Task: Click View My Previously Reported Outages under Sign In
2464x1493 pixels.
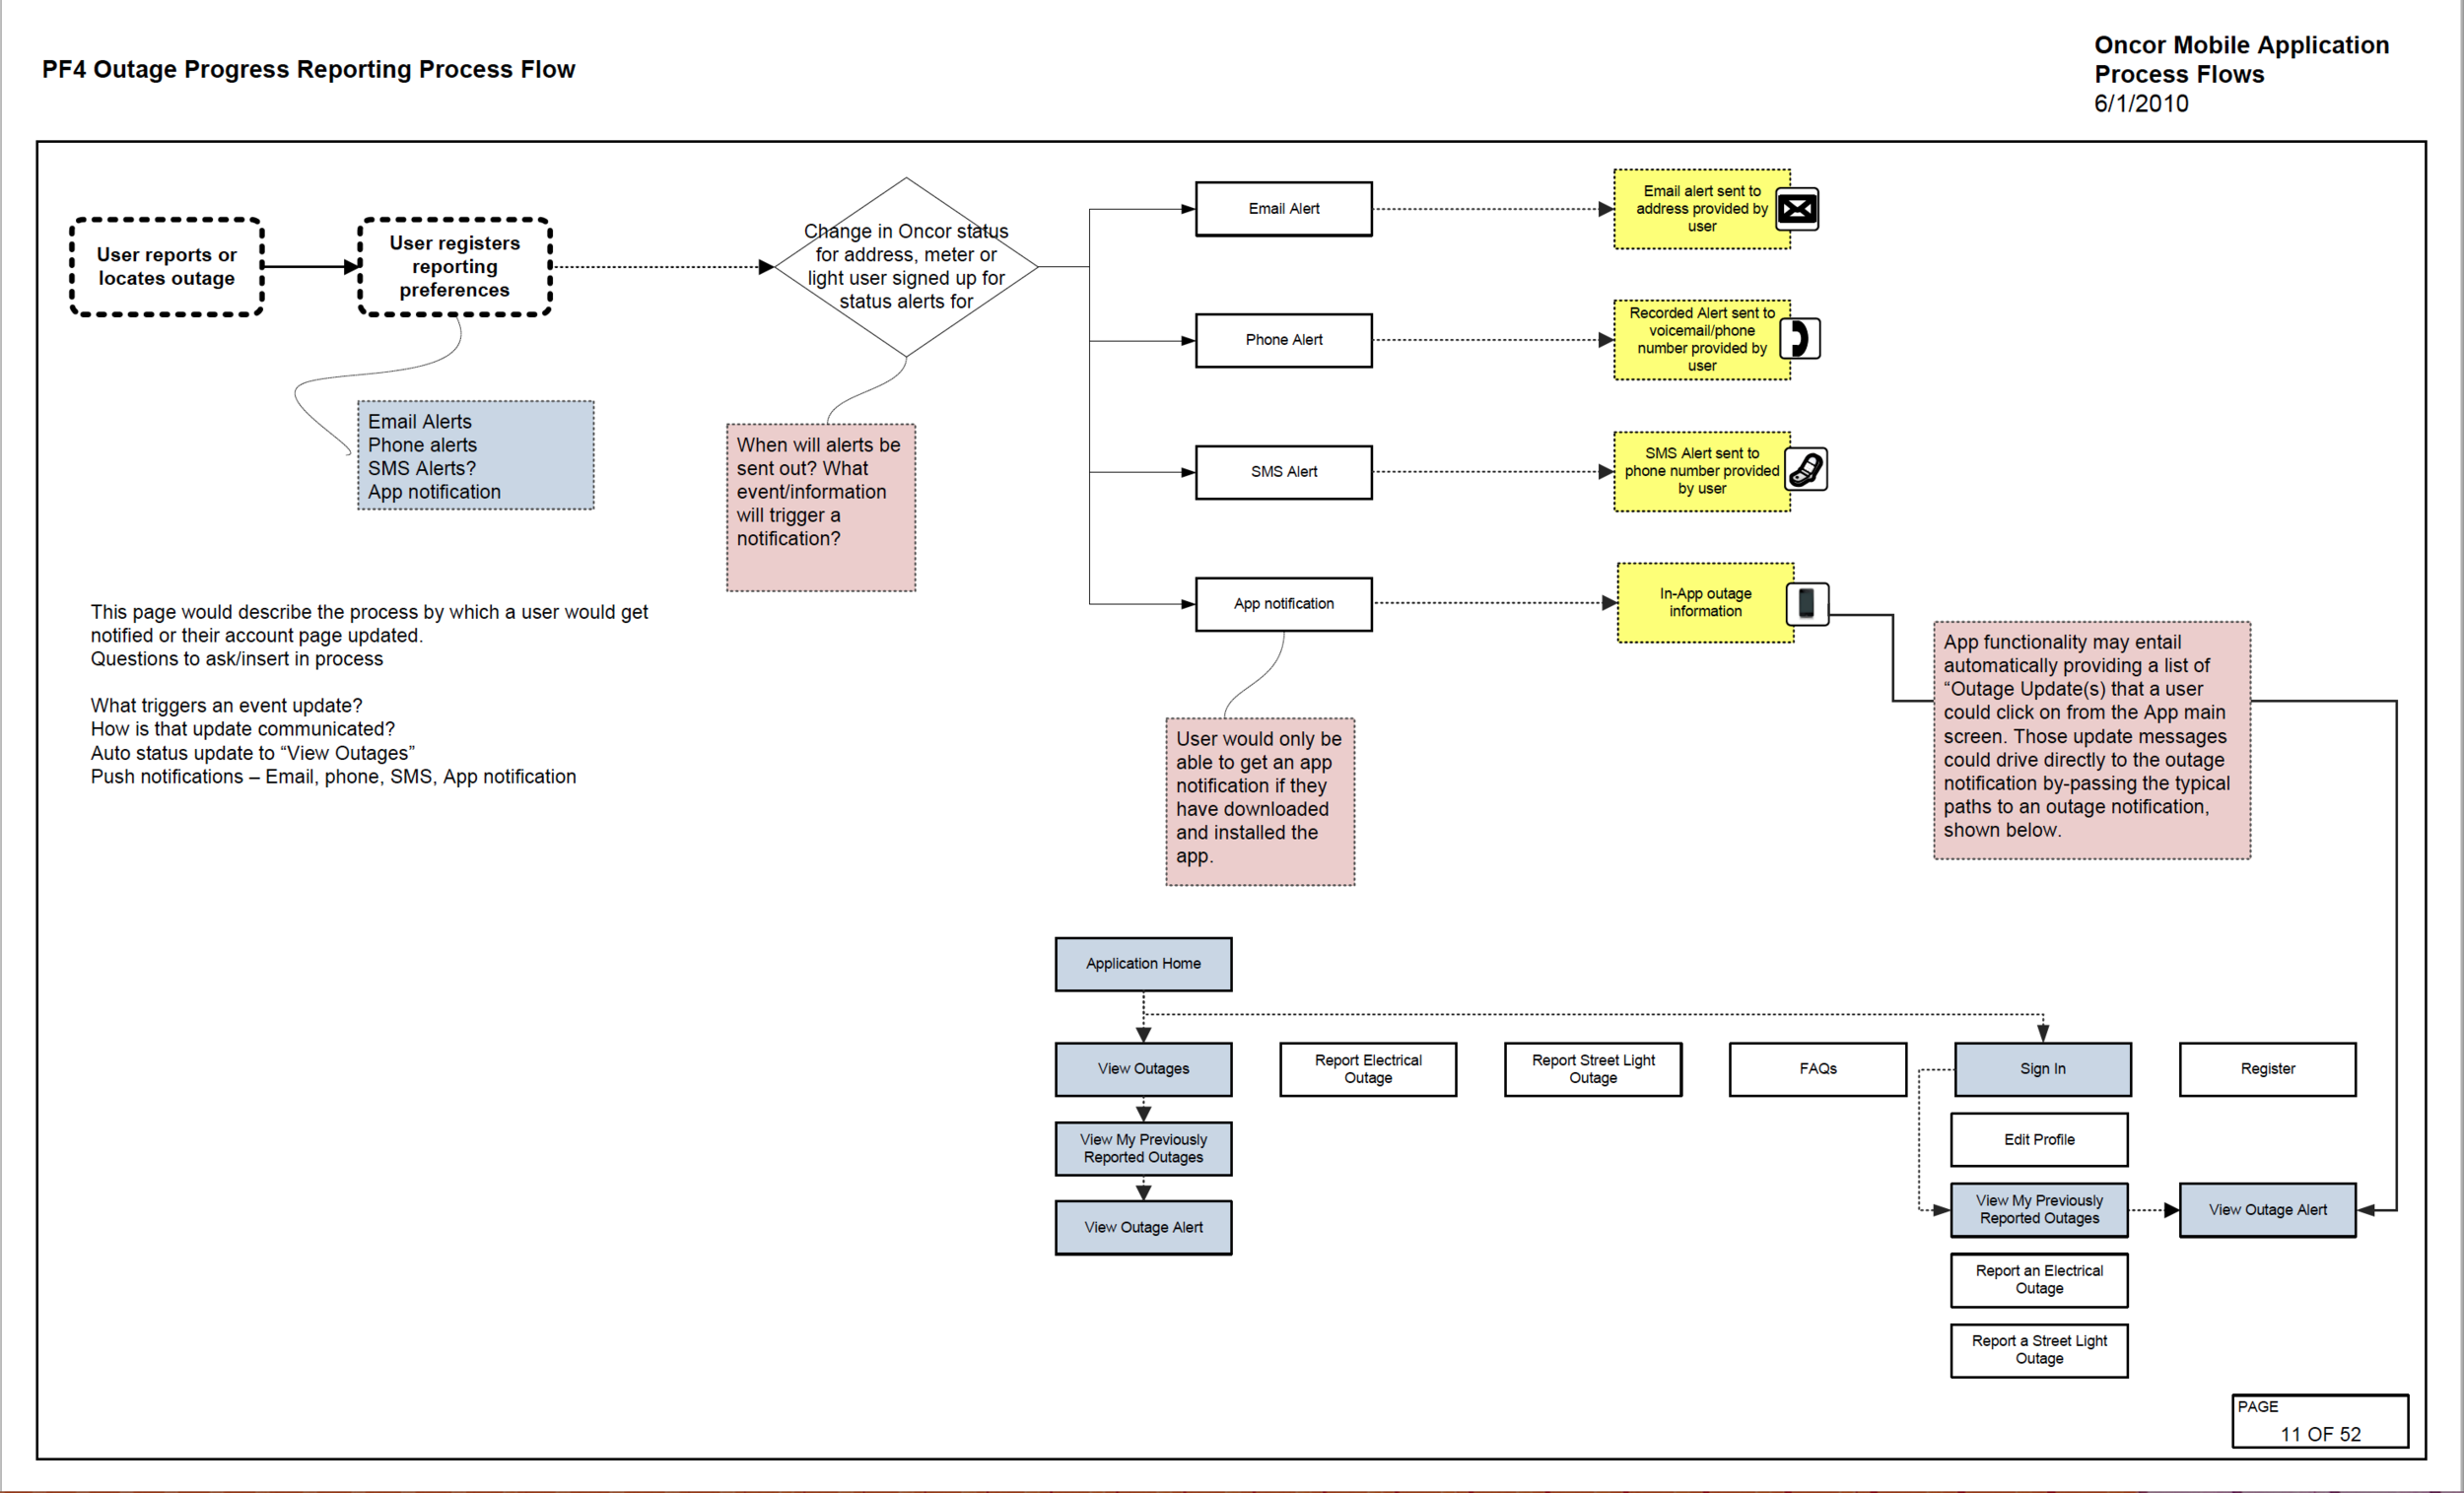Action: click(x=2039, y=1210)
